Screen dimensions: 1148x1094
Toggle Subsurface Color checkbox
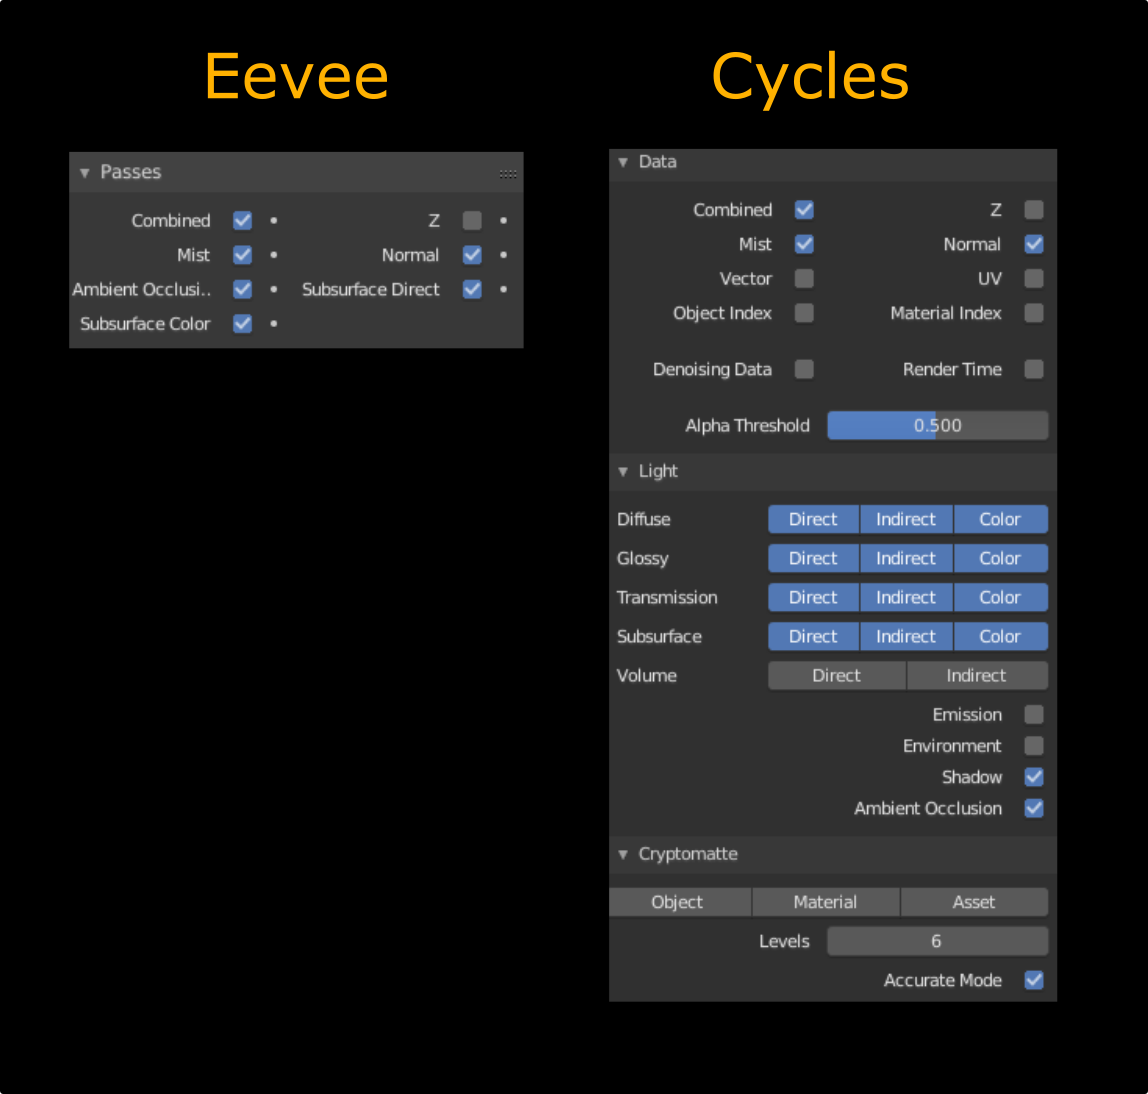pyautogui.click(x=242, y=324)
